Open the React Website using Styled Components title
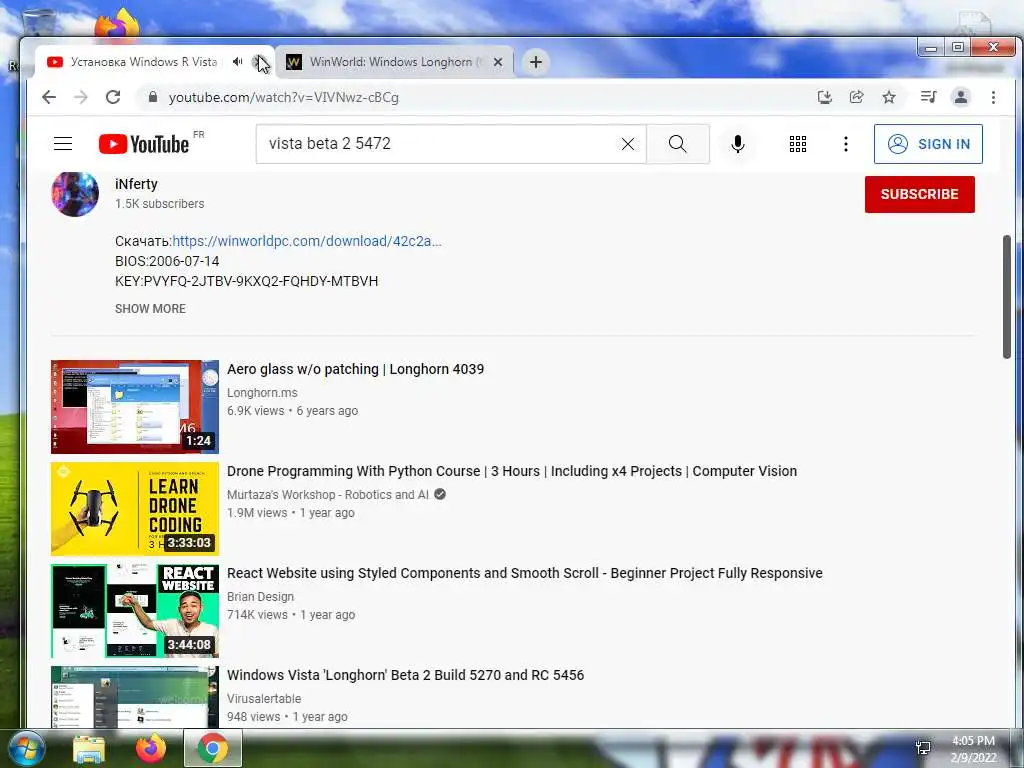The image size is (1024, 768). (x=524, y=573)
